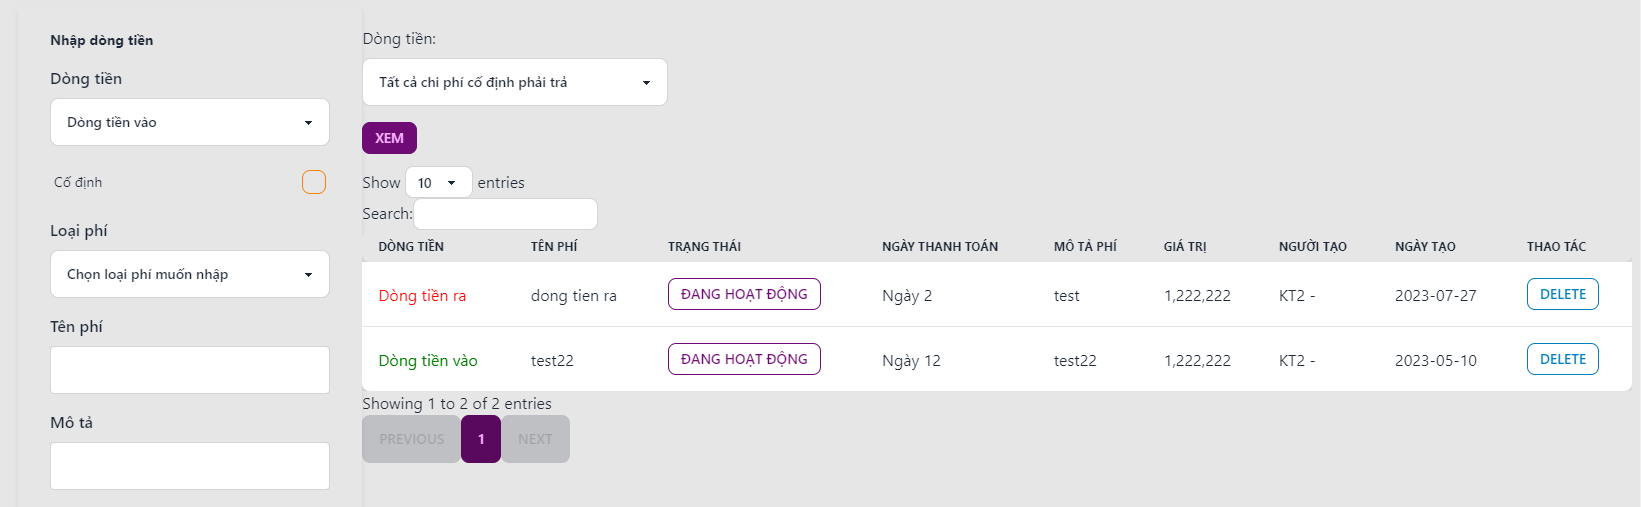This screenshot has width=1641, height=507.
Task: Toggle the Cố định checkbox
Action: tap(313, 182)
